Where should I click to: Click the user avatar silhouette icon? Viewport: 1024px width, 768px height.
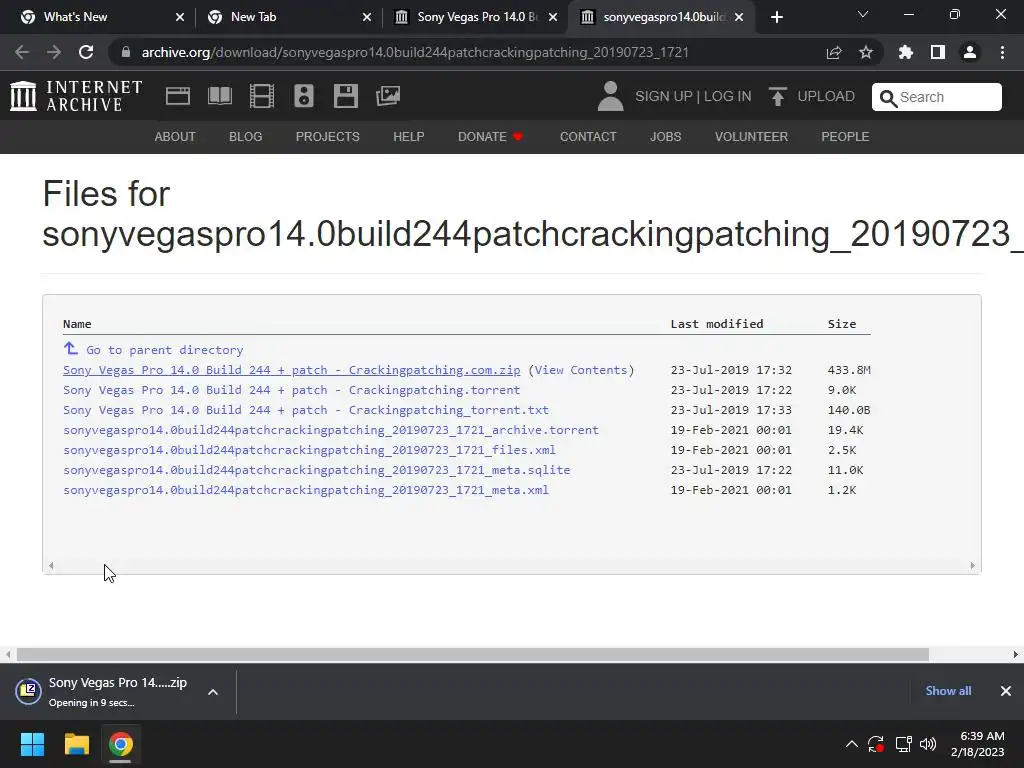[x=611, y=96]
